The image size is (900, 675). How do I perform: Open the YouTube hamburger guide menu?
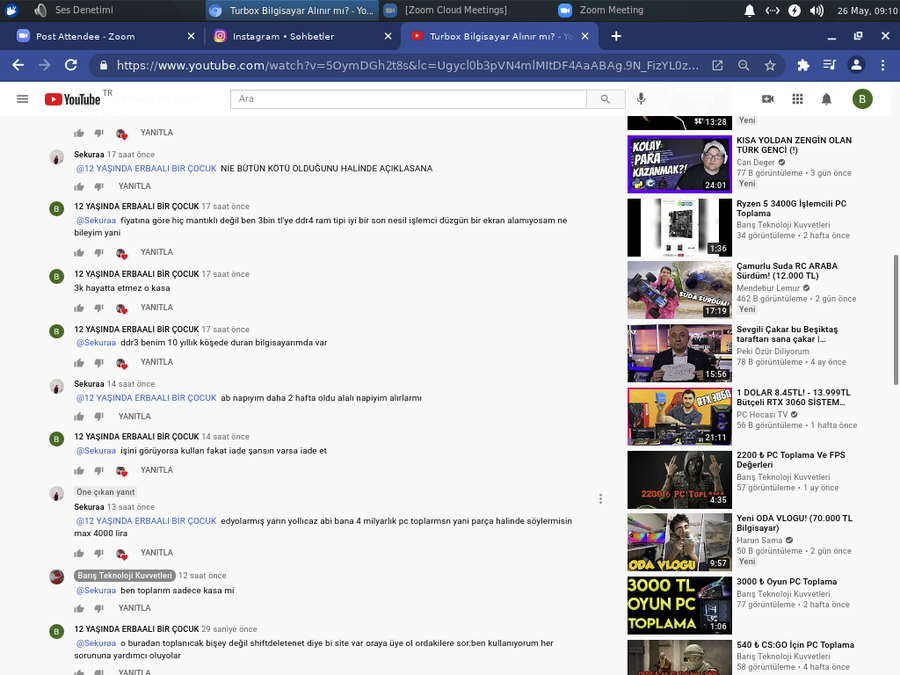(22, 99)
